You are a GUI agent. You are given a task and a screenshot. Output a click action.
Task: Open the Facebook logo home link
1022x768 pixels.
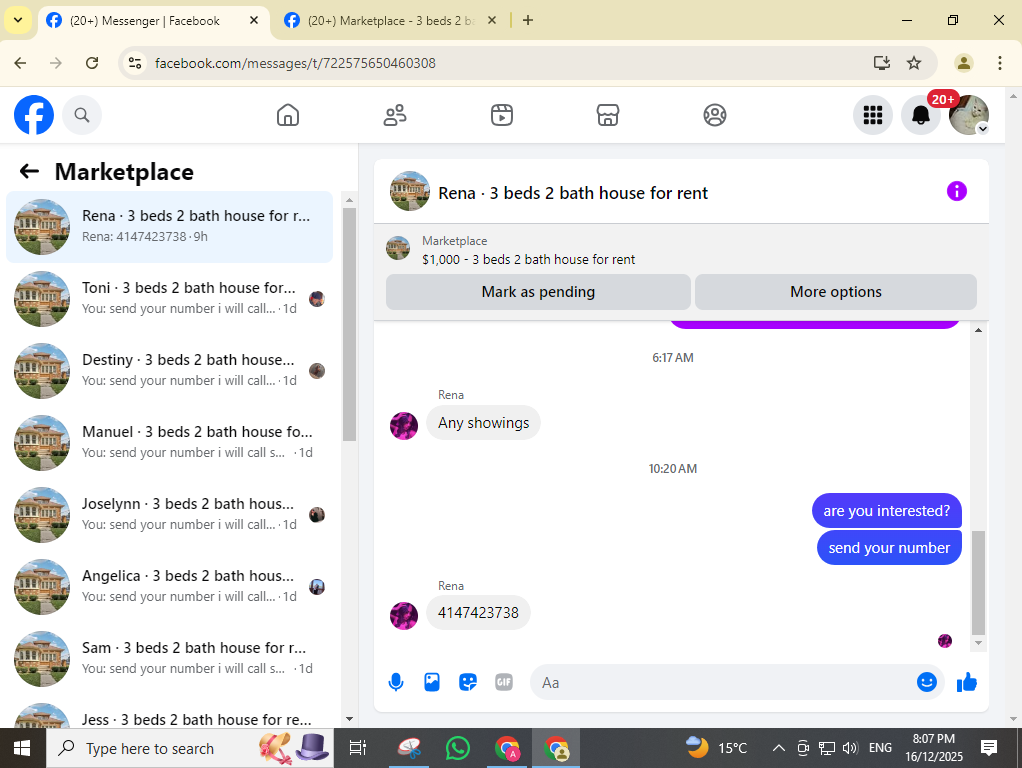[34, 115]
